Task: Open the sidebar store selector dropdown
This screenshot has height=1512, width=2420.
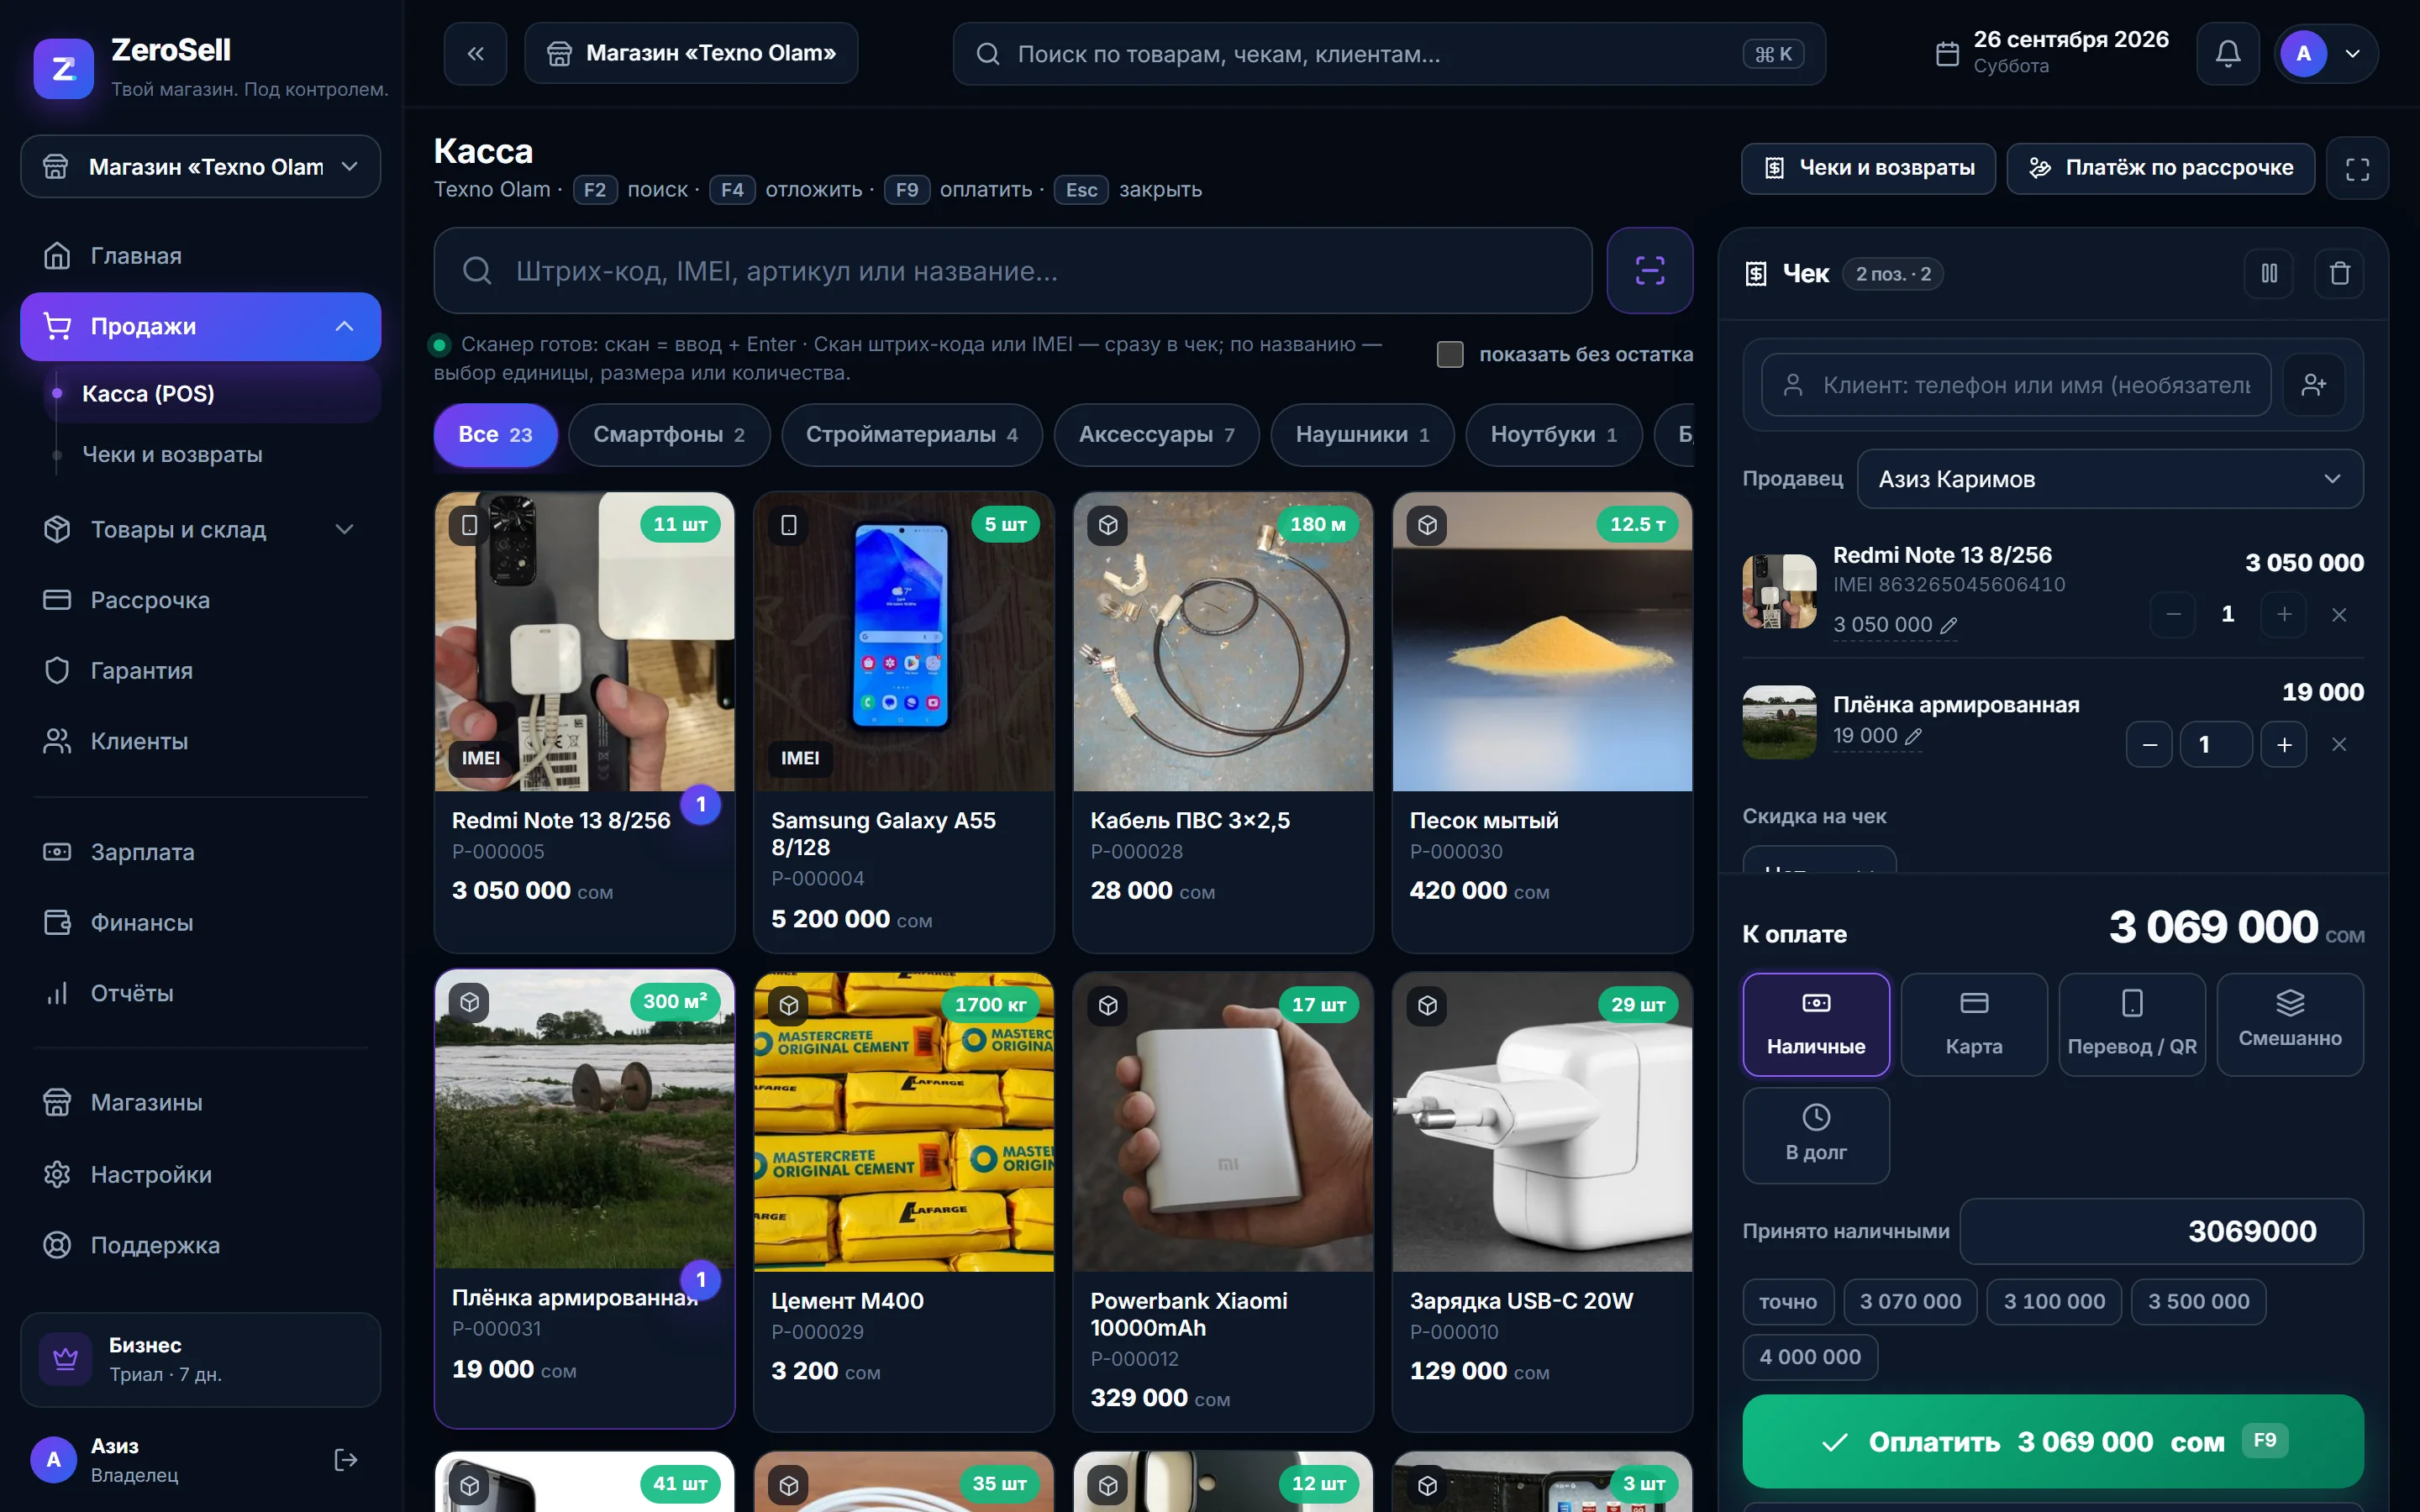Action: pos(200,167)
